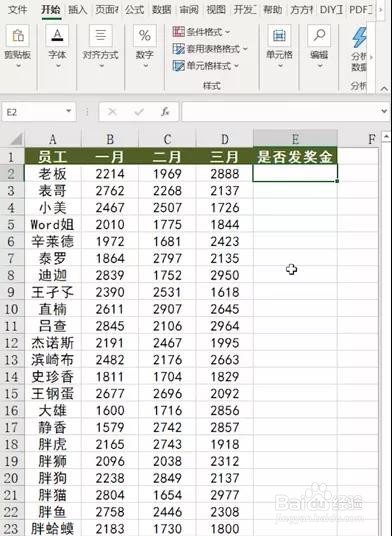Select the cell with value 2964
The height and width of the screenshot is (536, 392).
pyautogui.click(x=225, y=326)
